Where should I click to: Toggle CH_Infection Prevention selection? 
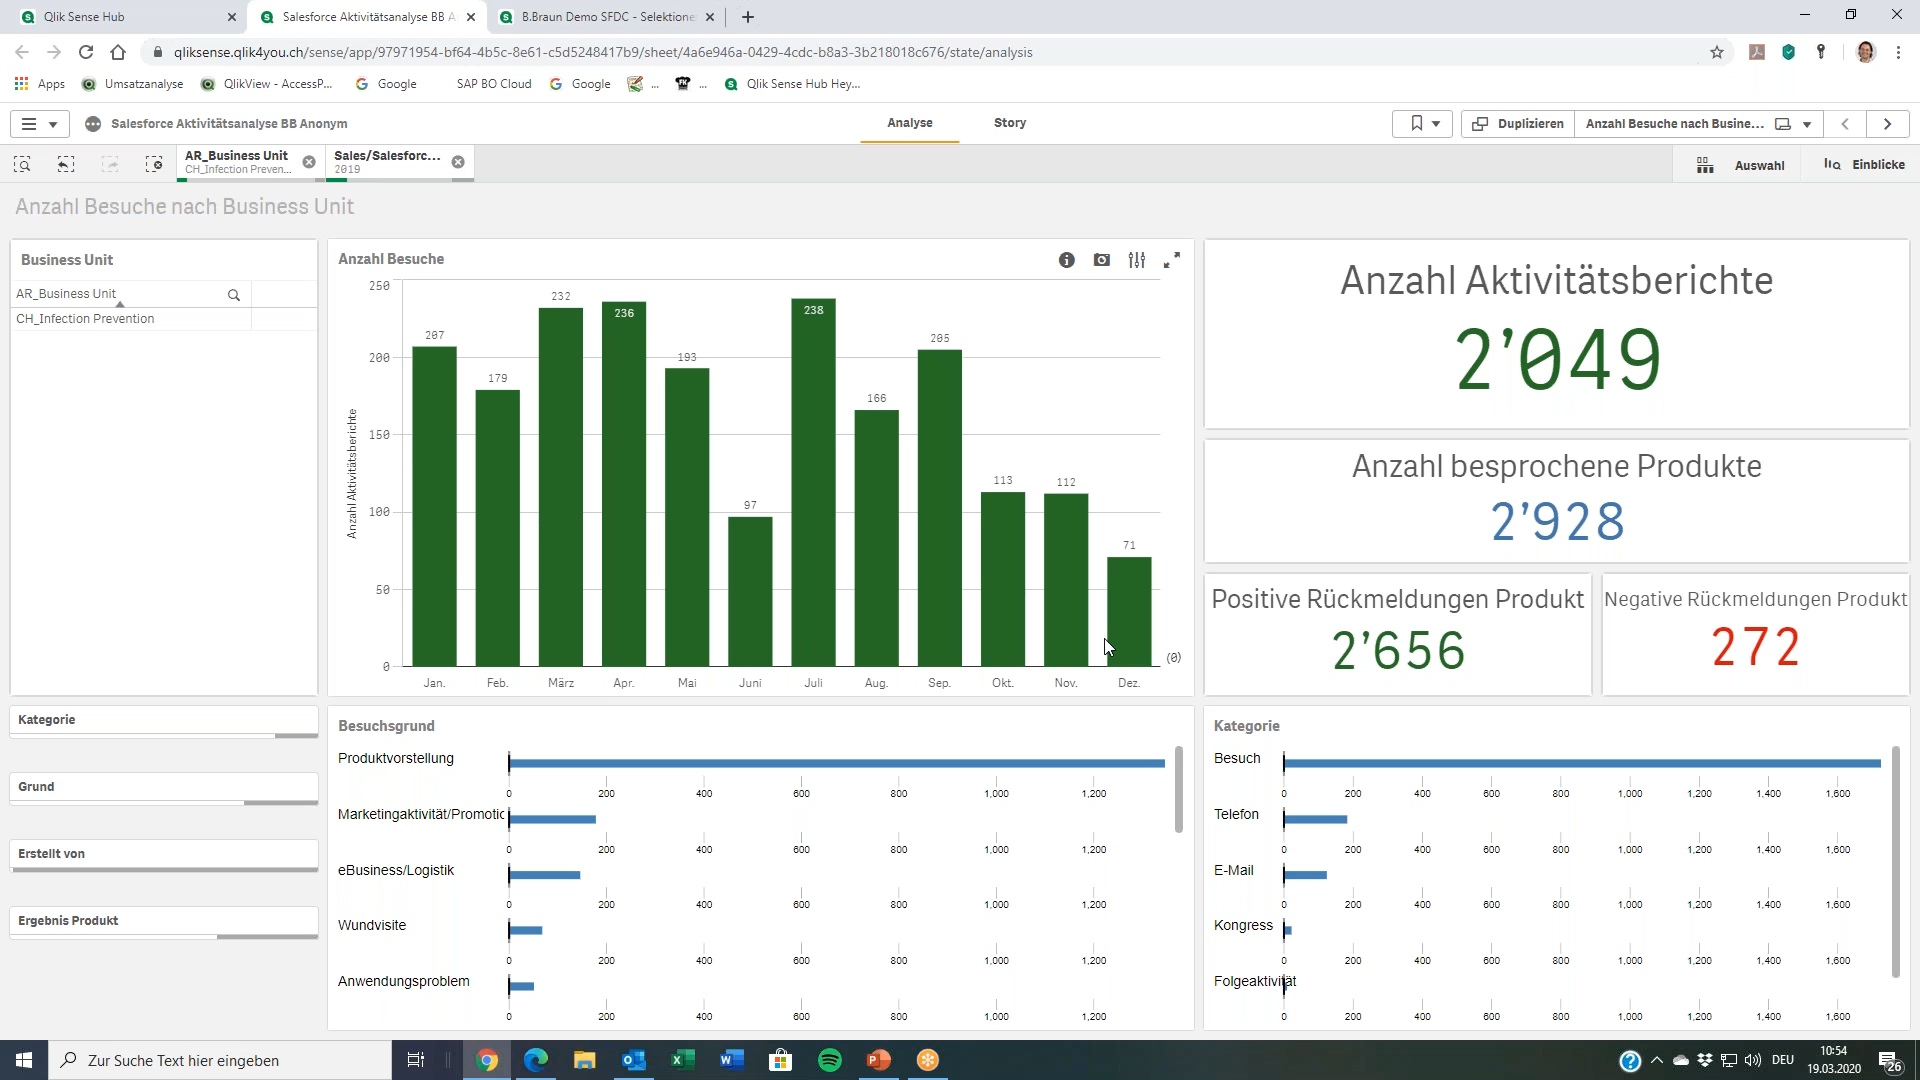86,318
